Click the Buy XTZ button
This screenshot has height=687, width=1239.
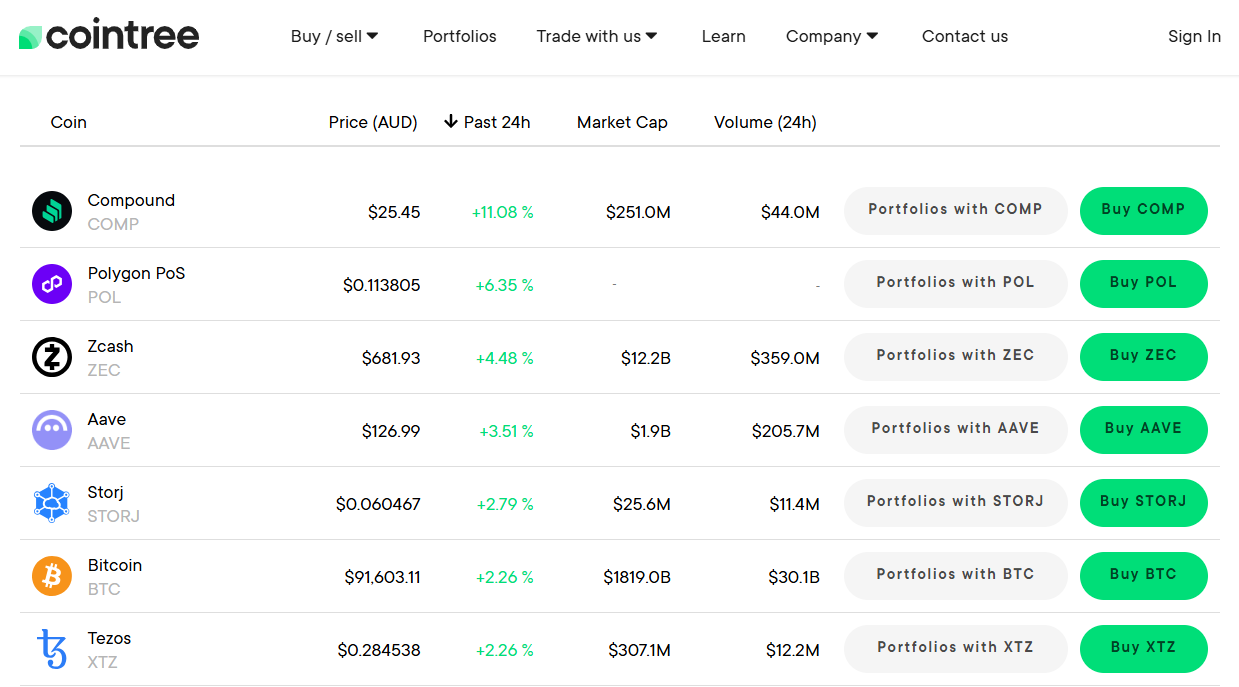1144,649
